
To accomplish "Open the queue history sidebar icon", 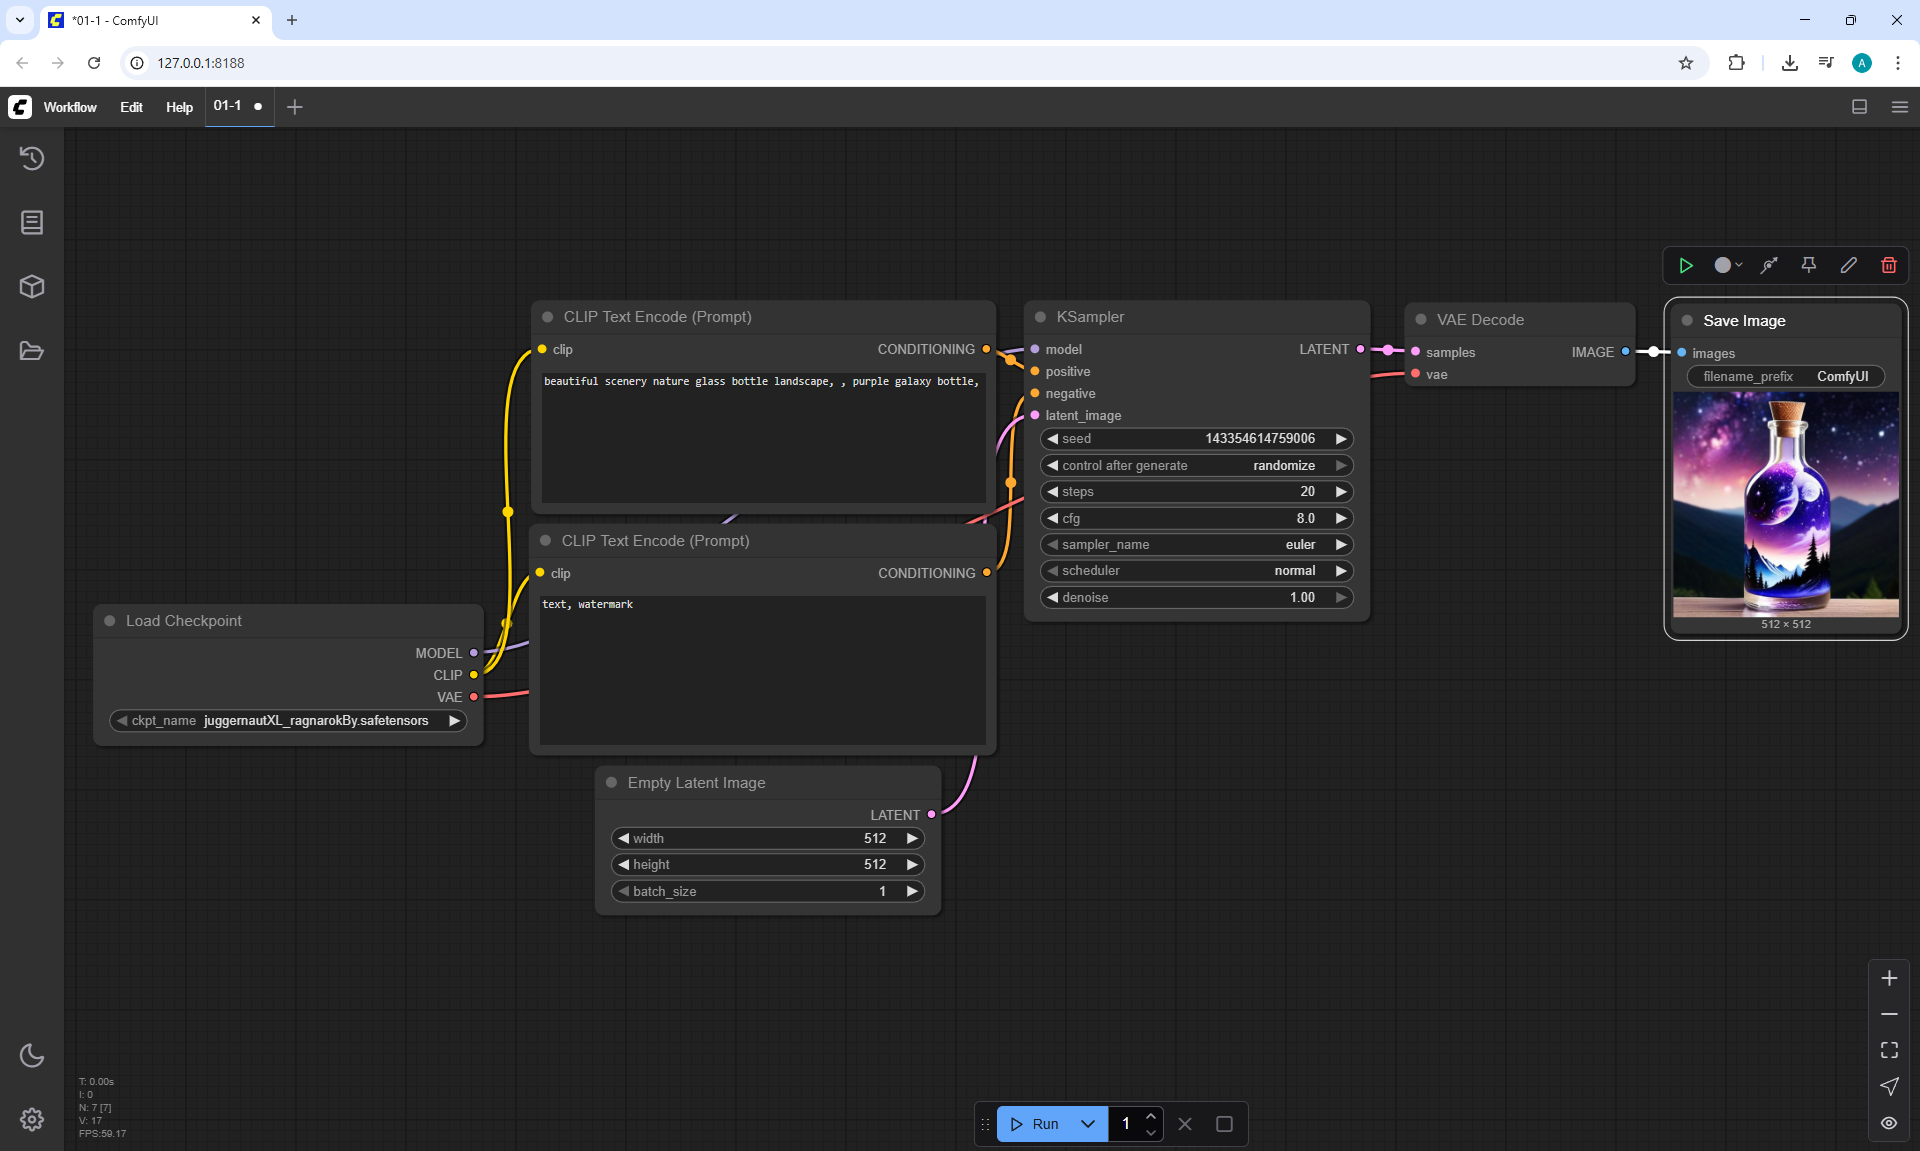I will coord(32,158).
